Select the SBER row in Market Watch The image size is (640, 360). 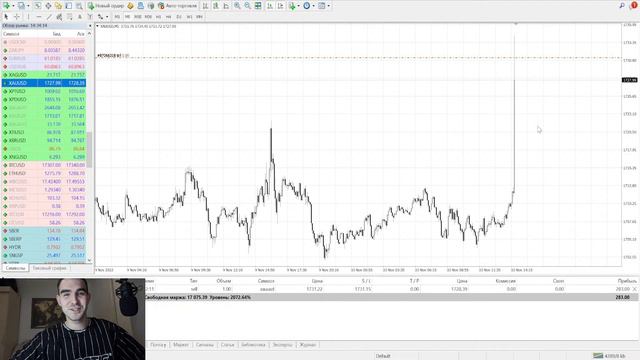(44, 231)
